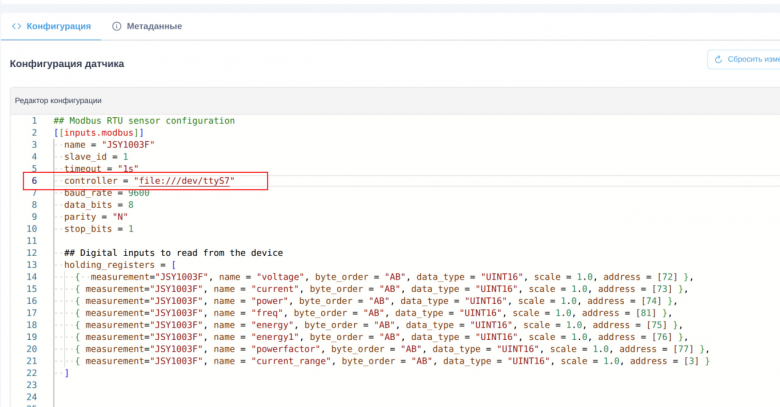Image resolution: width=780 pixels, height=407 pixels.
Task: Click the "power" register entry line
Action: pyautogui.click(x=376, y=301)
